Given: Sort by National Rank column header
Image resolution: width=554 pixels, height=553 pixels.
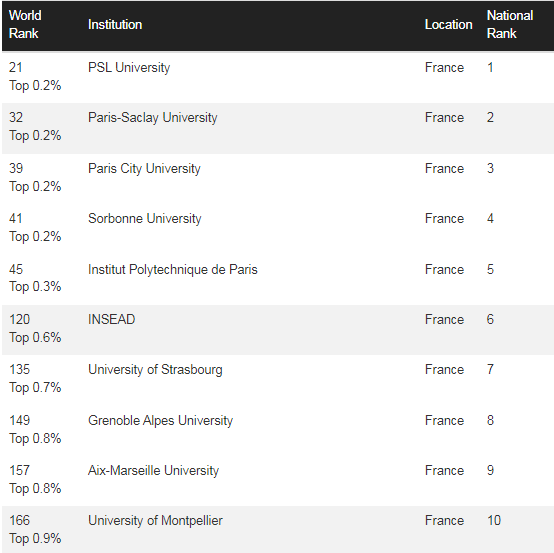Looking at the screenshot, I should 510,24.
